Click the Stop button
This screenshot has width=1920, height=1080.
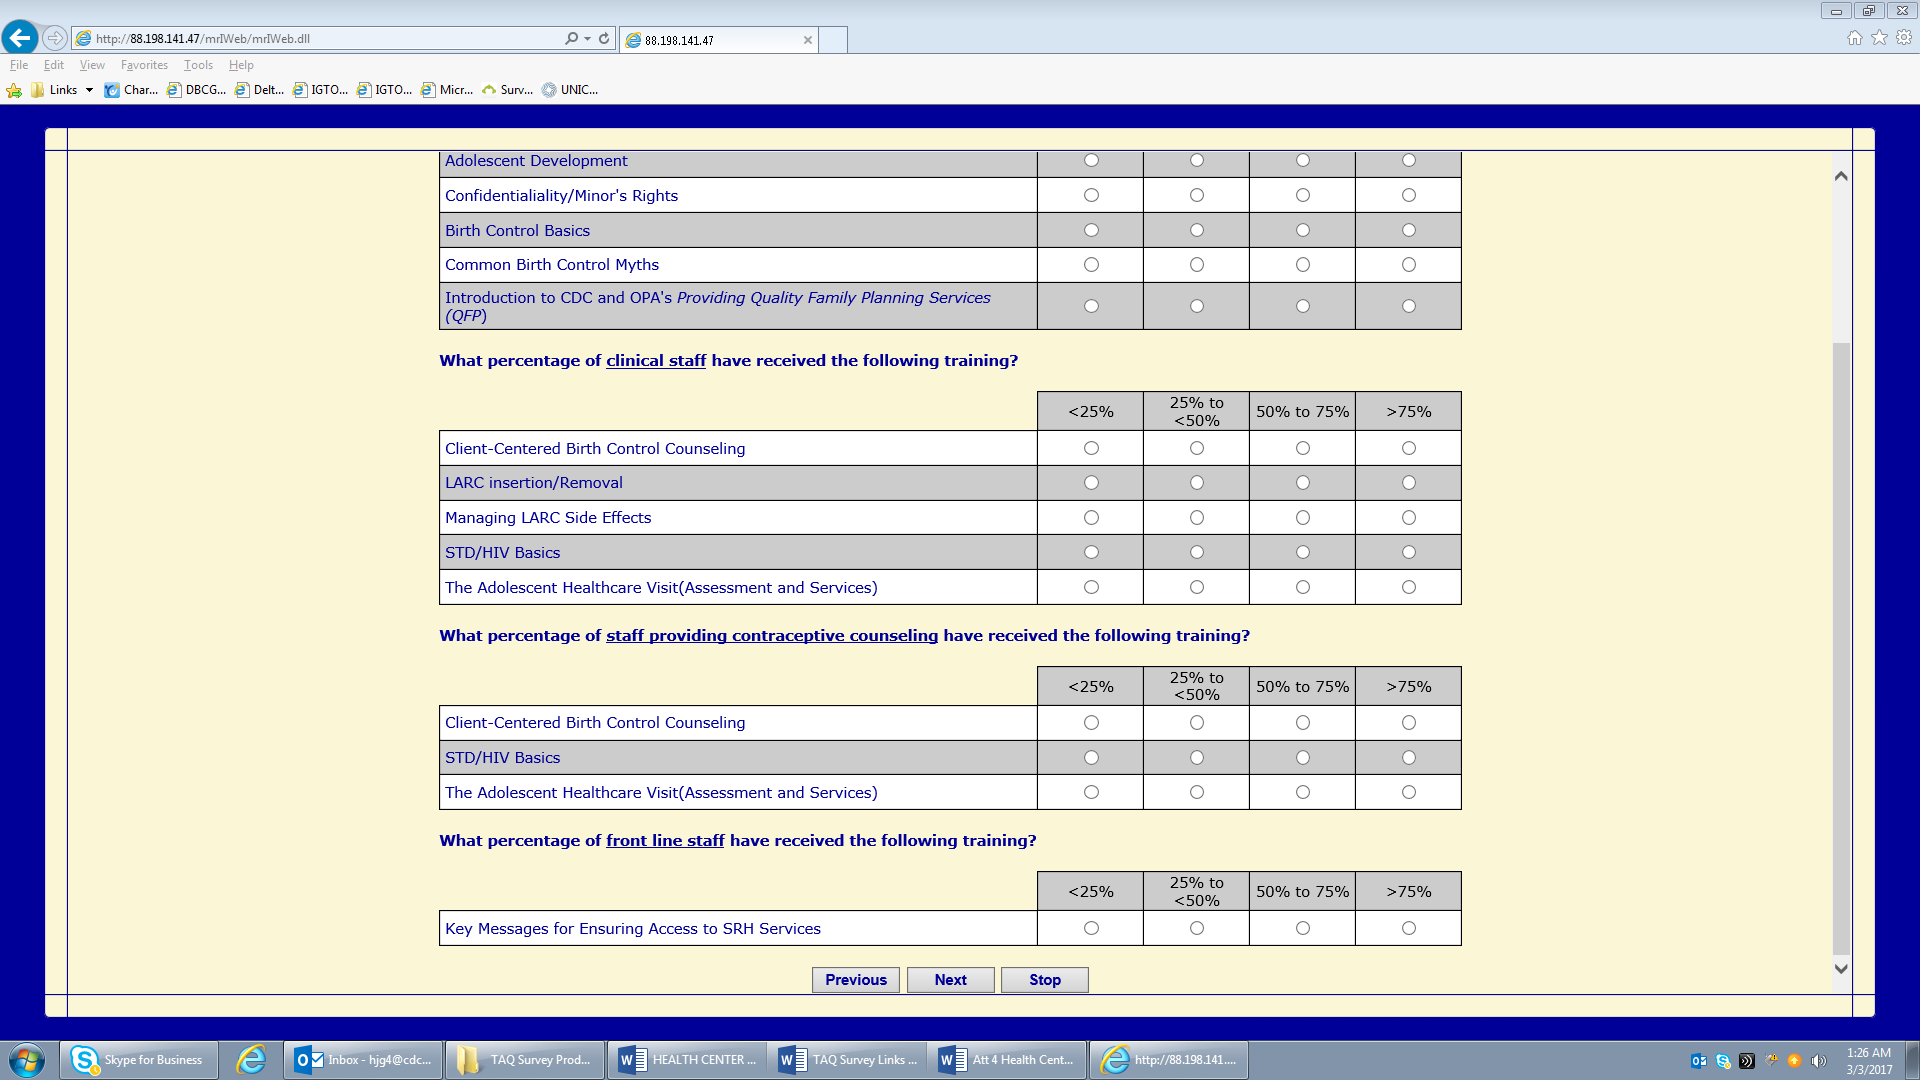(1044, 980)
